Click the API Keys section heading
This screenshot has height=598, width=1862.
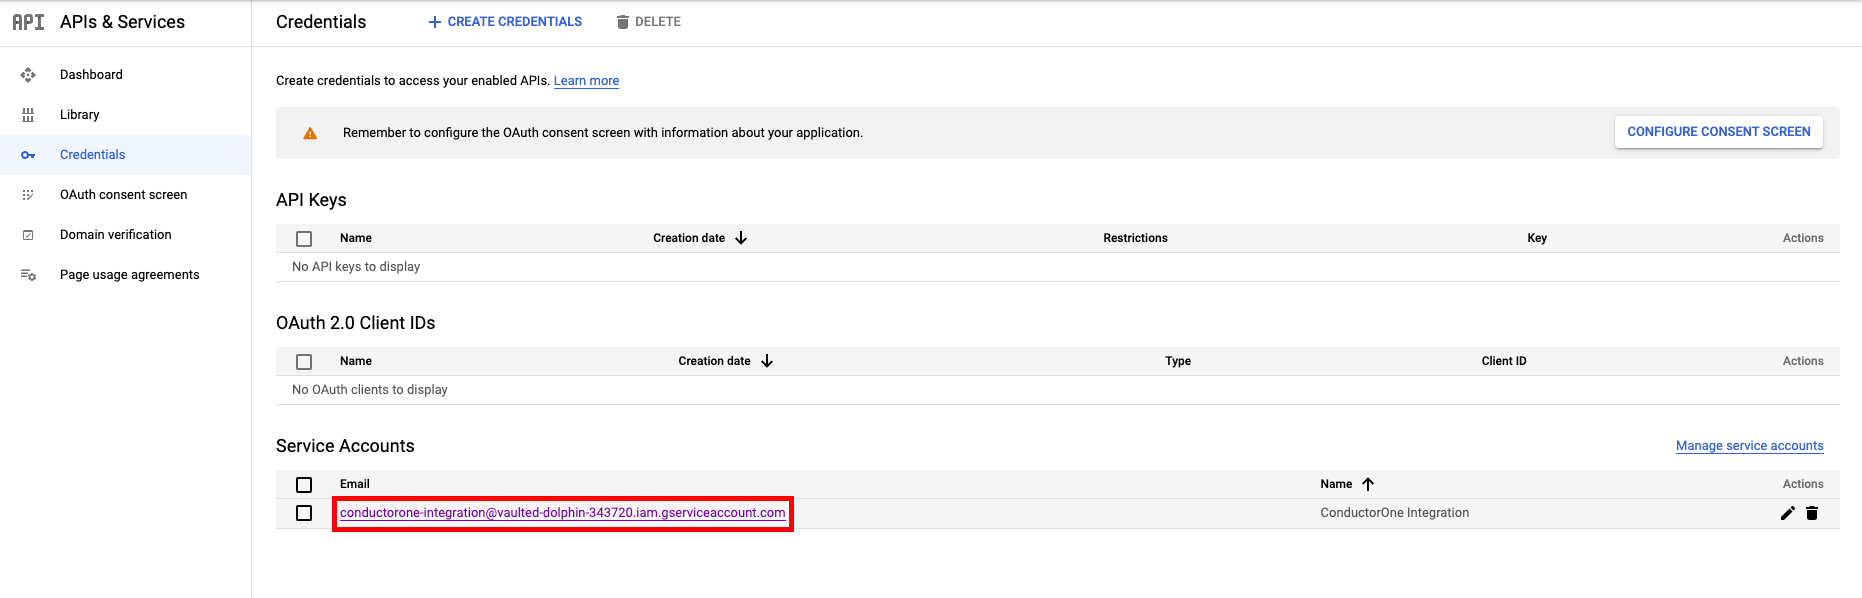coord(311,200)
